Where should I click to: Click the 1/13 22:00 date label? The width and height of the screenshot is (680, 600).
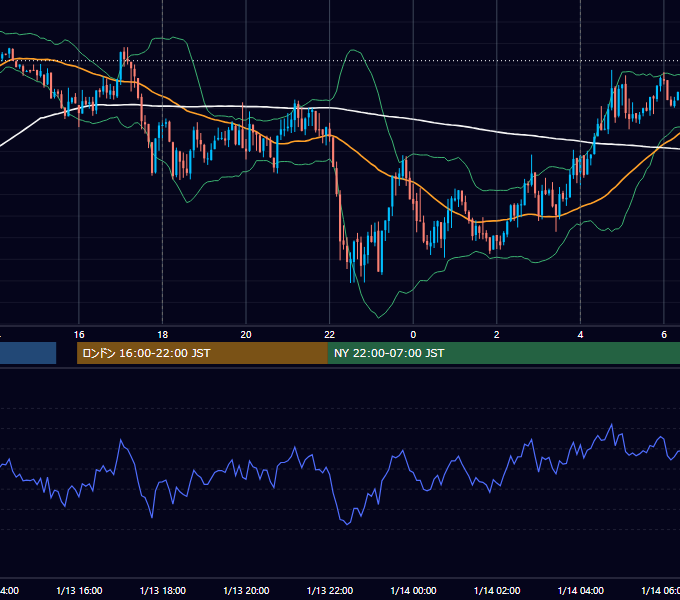(330, 590)
